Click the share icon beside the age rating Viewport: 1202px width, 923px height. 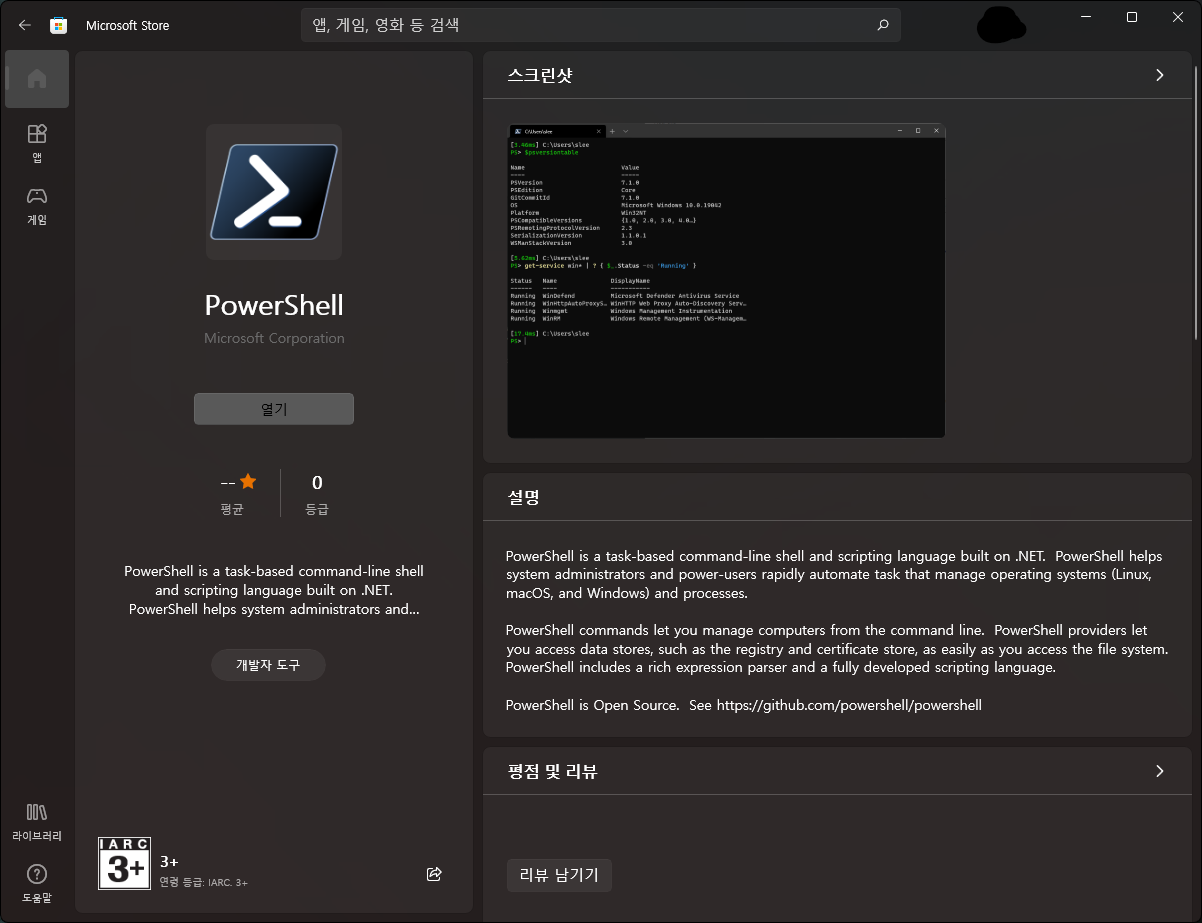click(x=434, y=874)
